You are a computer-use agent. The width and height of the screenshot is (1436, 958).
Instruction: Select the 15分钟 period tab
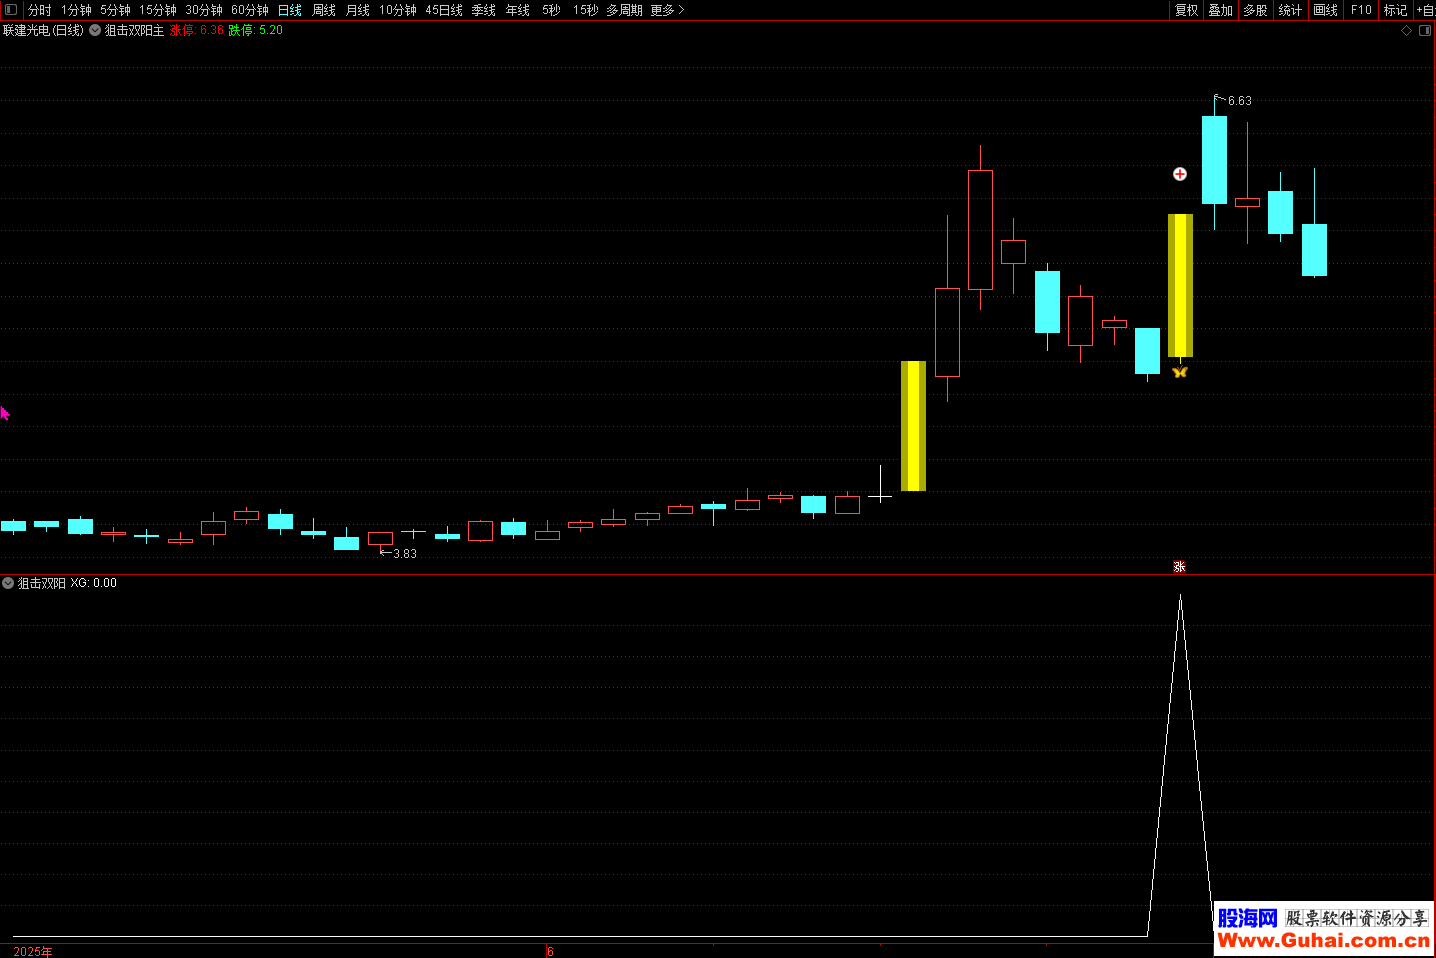pyautogui.click(x=158, y=10)
